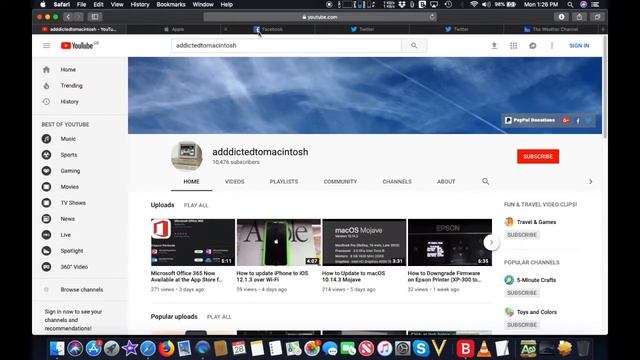
Task: Click the upload video icon
Action: pos(494,45)
